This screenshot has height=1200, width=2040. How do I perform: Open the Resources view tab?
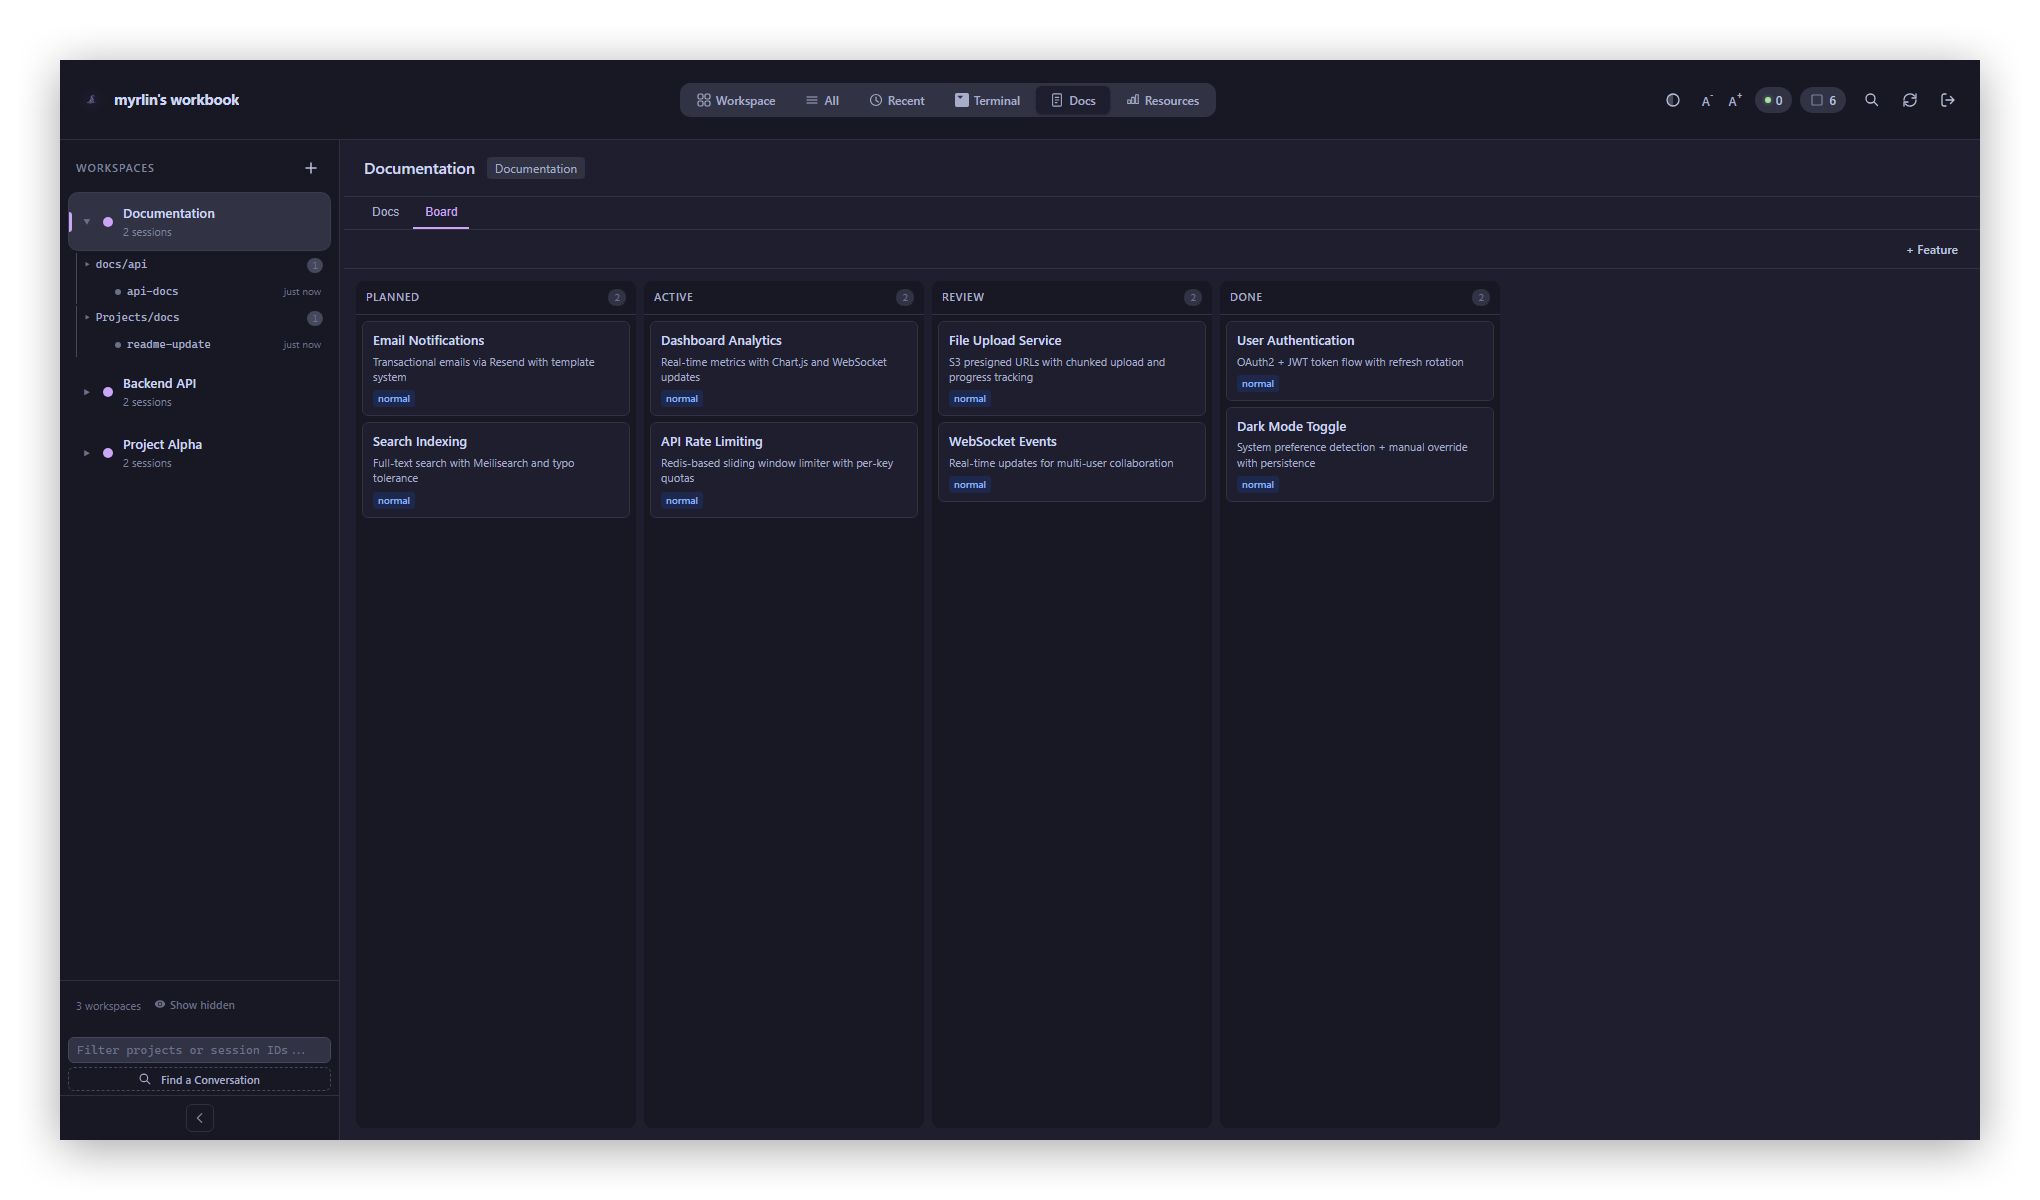1163,100
